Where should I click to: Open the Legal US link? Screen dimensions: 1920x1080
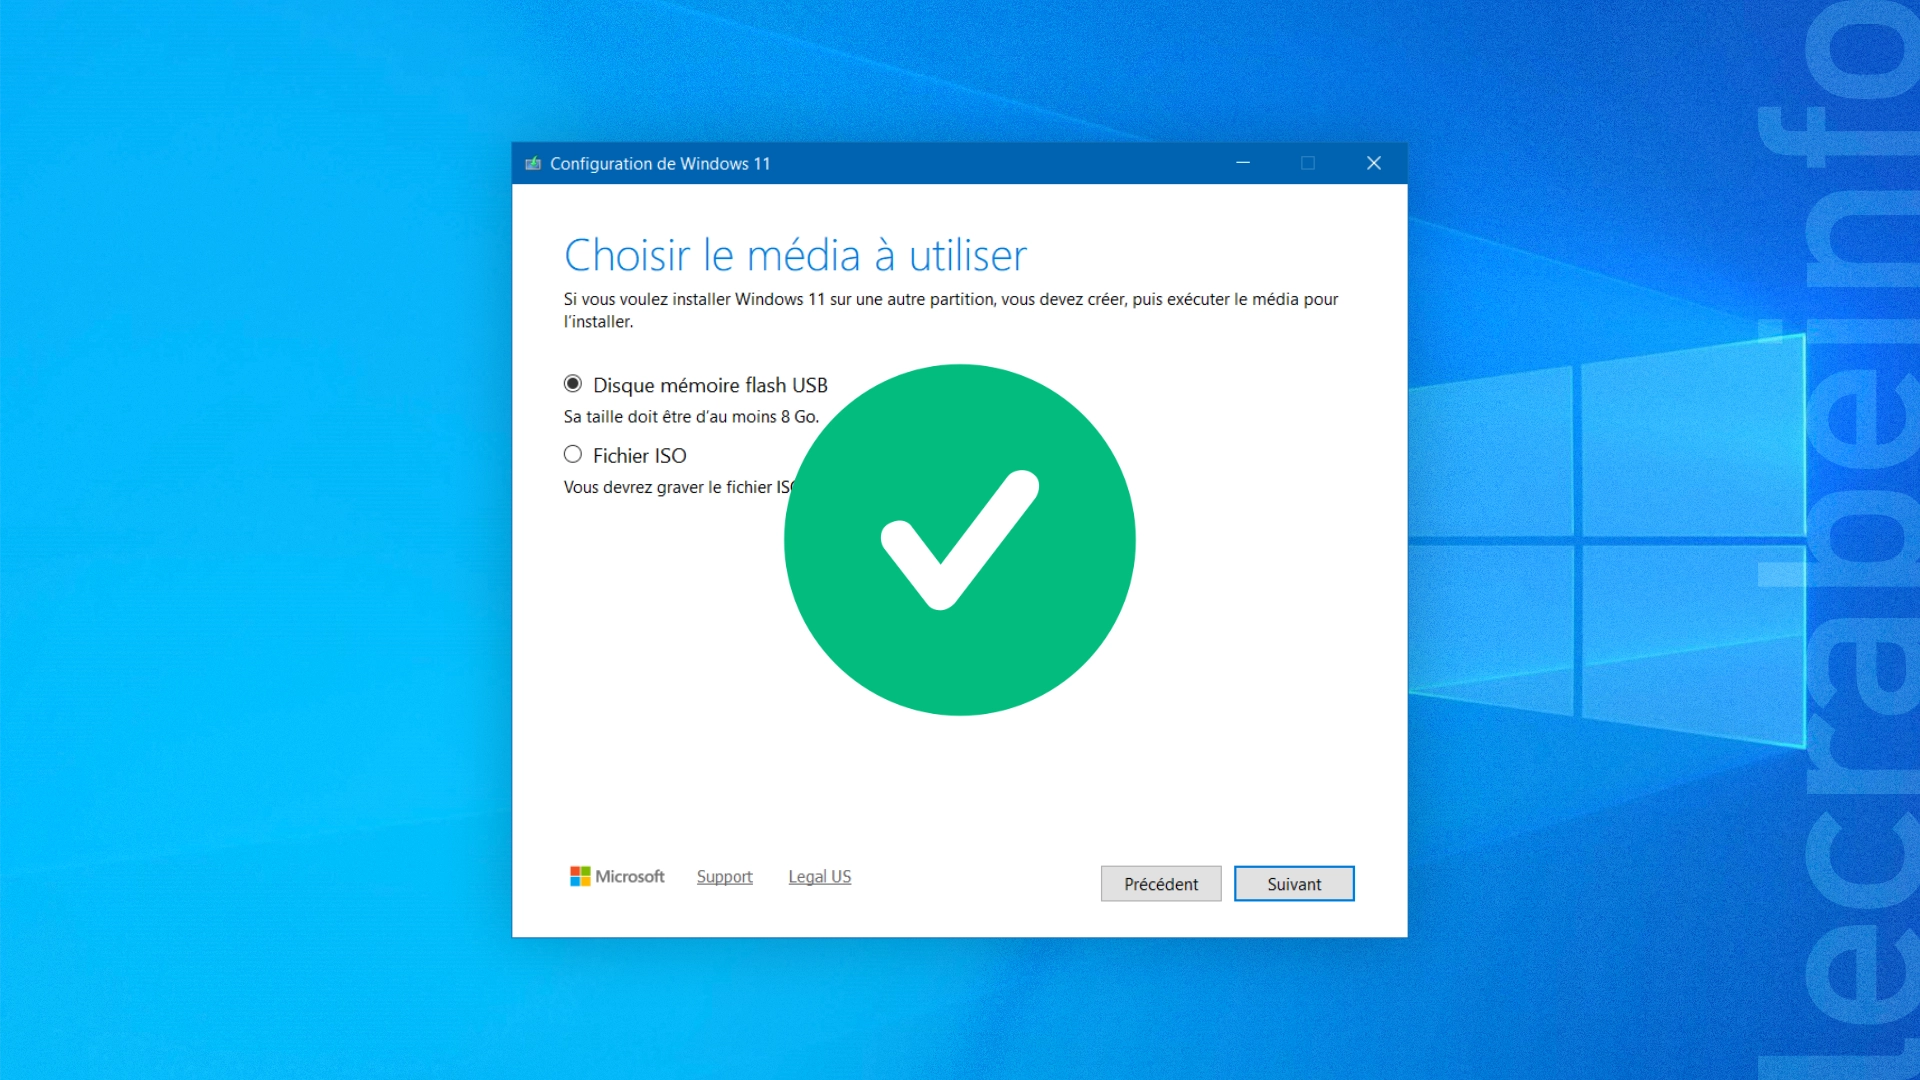coord(819,877)
